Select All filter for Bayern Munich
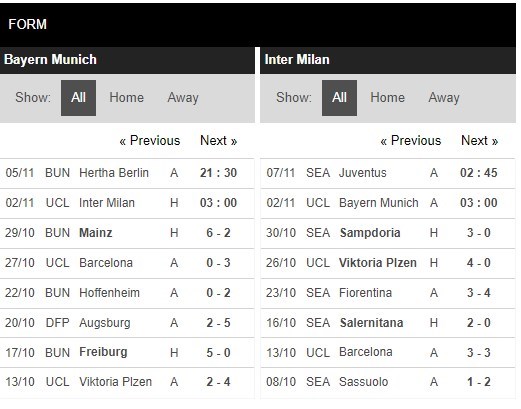 [78, 98]
